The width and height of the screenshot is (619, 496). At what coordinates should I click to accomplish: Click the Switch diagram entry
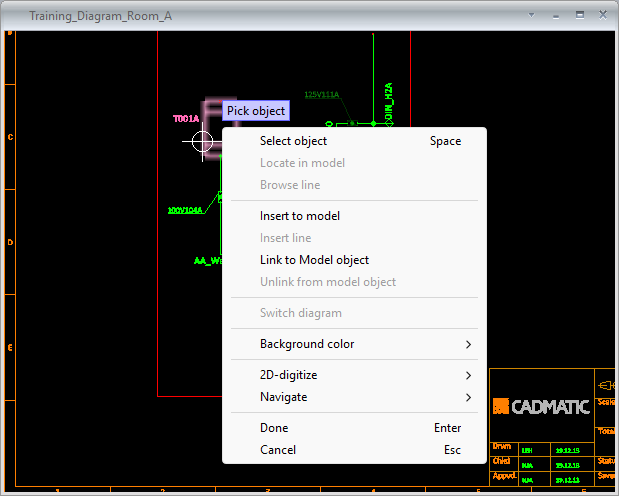click(x=301, y=313)
